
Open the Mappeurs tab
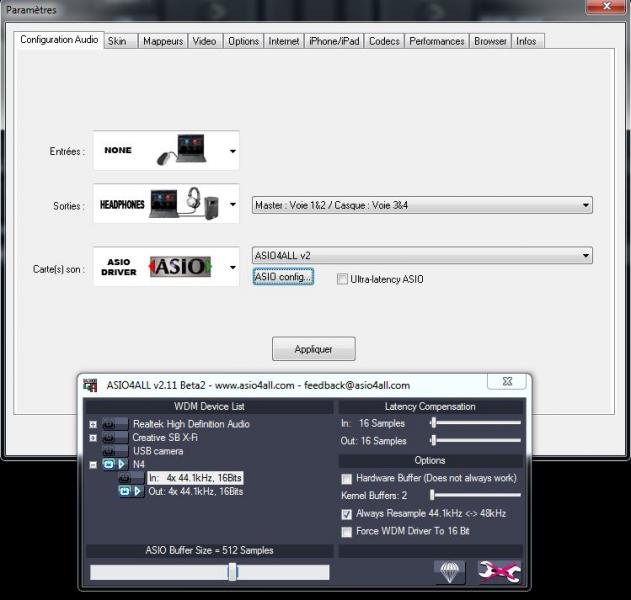point(162,41)
